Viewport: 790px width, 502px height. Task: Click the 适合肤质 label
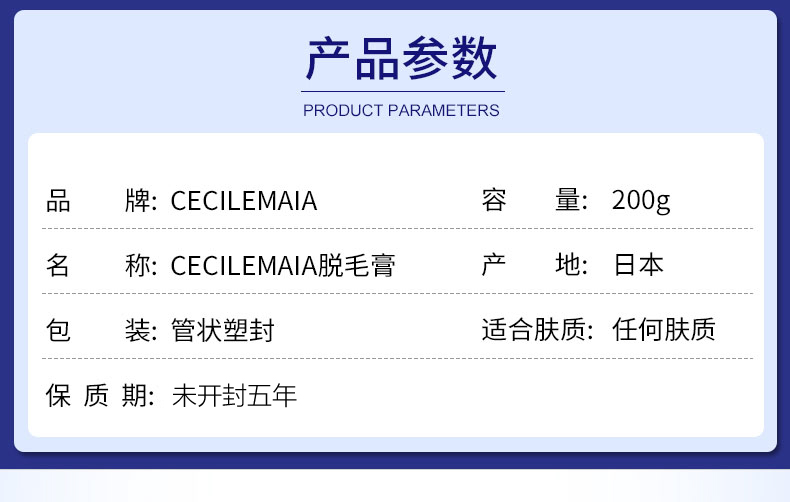click(537, 330)
